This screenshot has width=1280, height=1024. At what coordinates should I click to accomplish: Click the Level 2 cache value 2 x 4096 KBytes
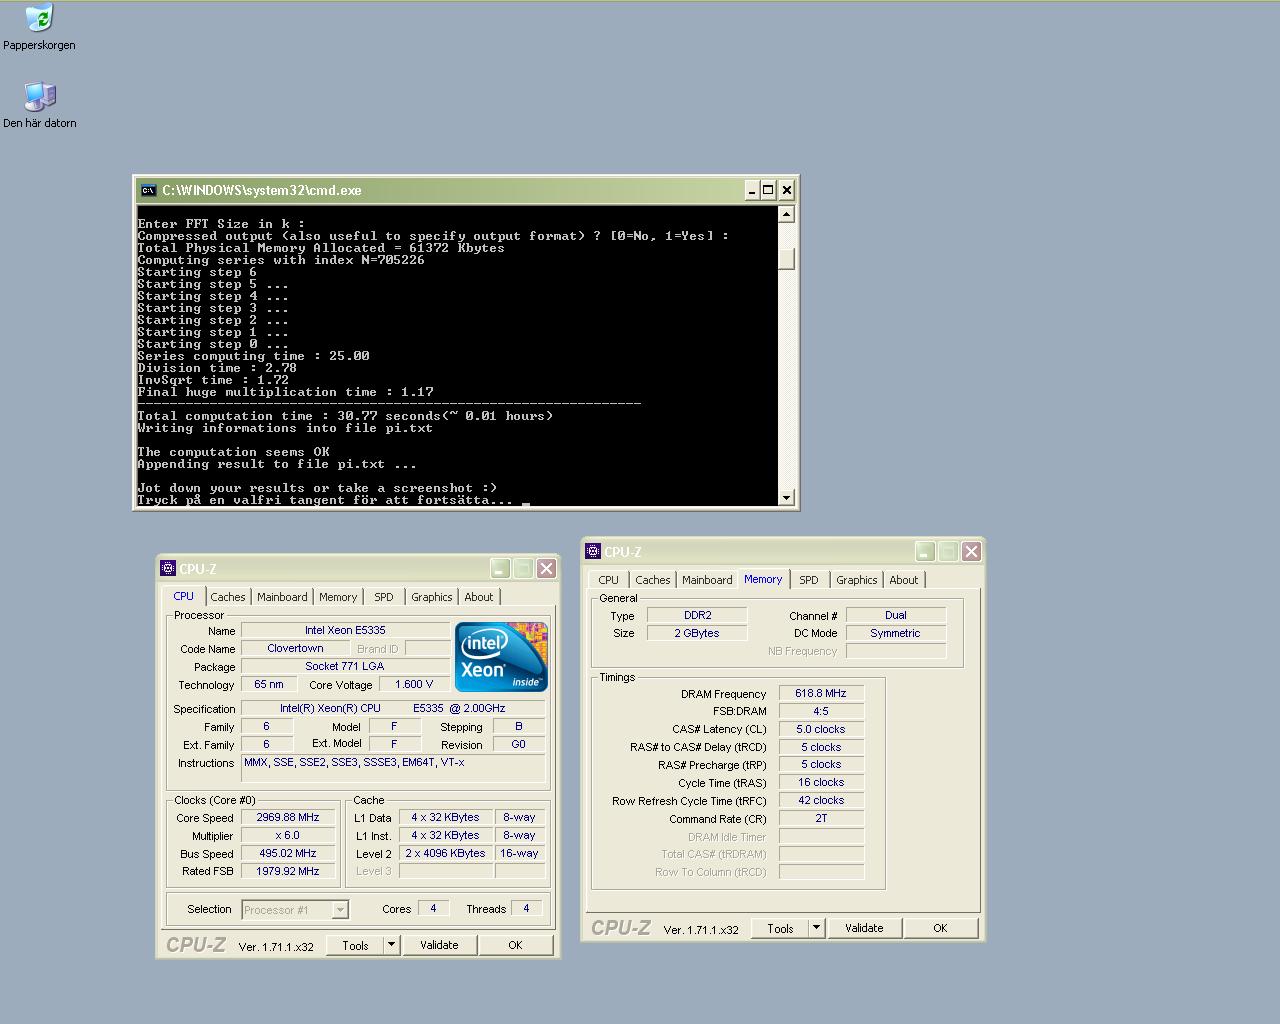click(x=445, y=853)
